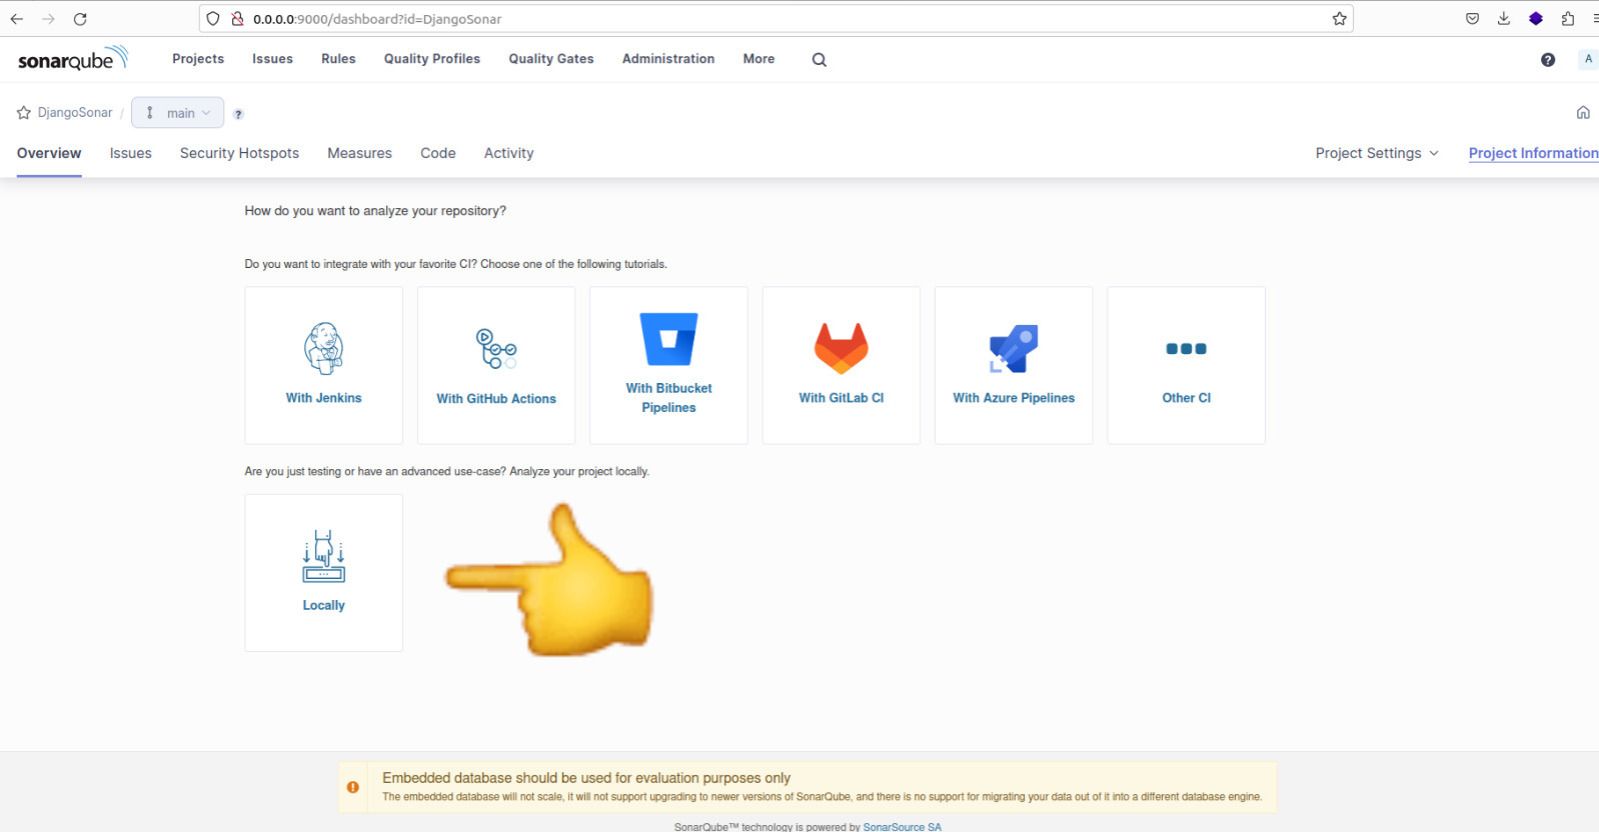Screen dimensions: 1599x832
Task: Open the user account avatar
Action: pyautogui.click(x=1588, y=59)
